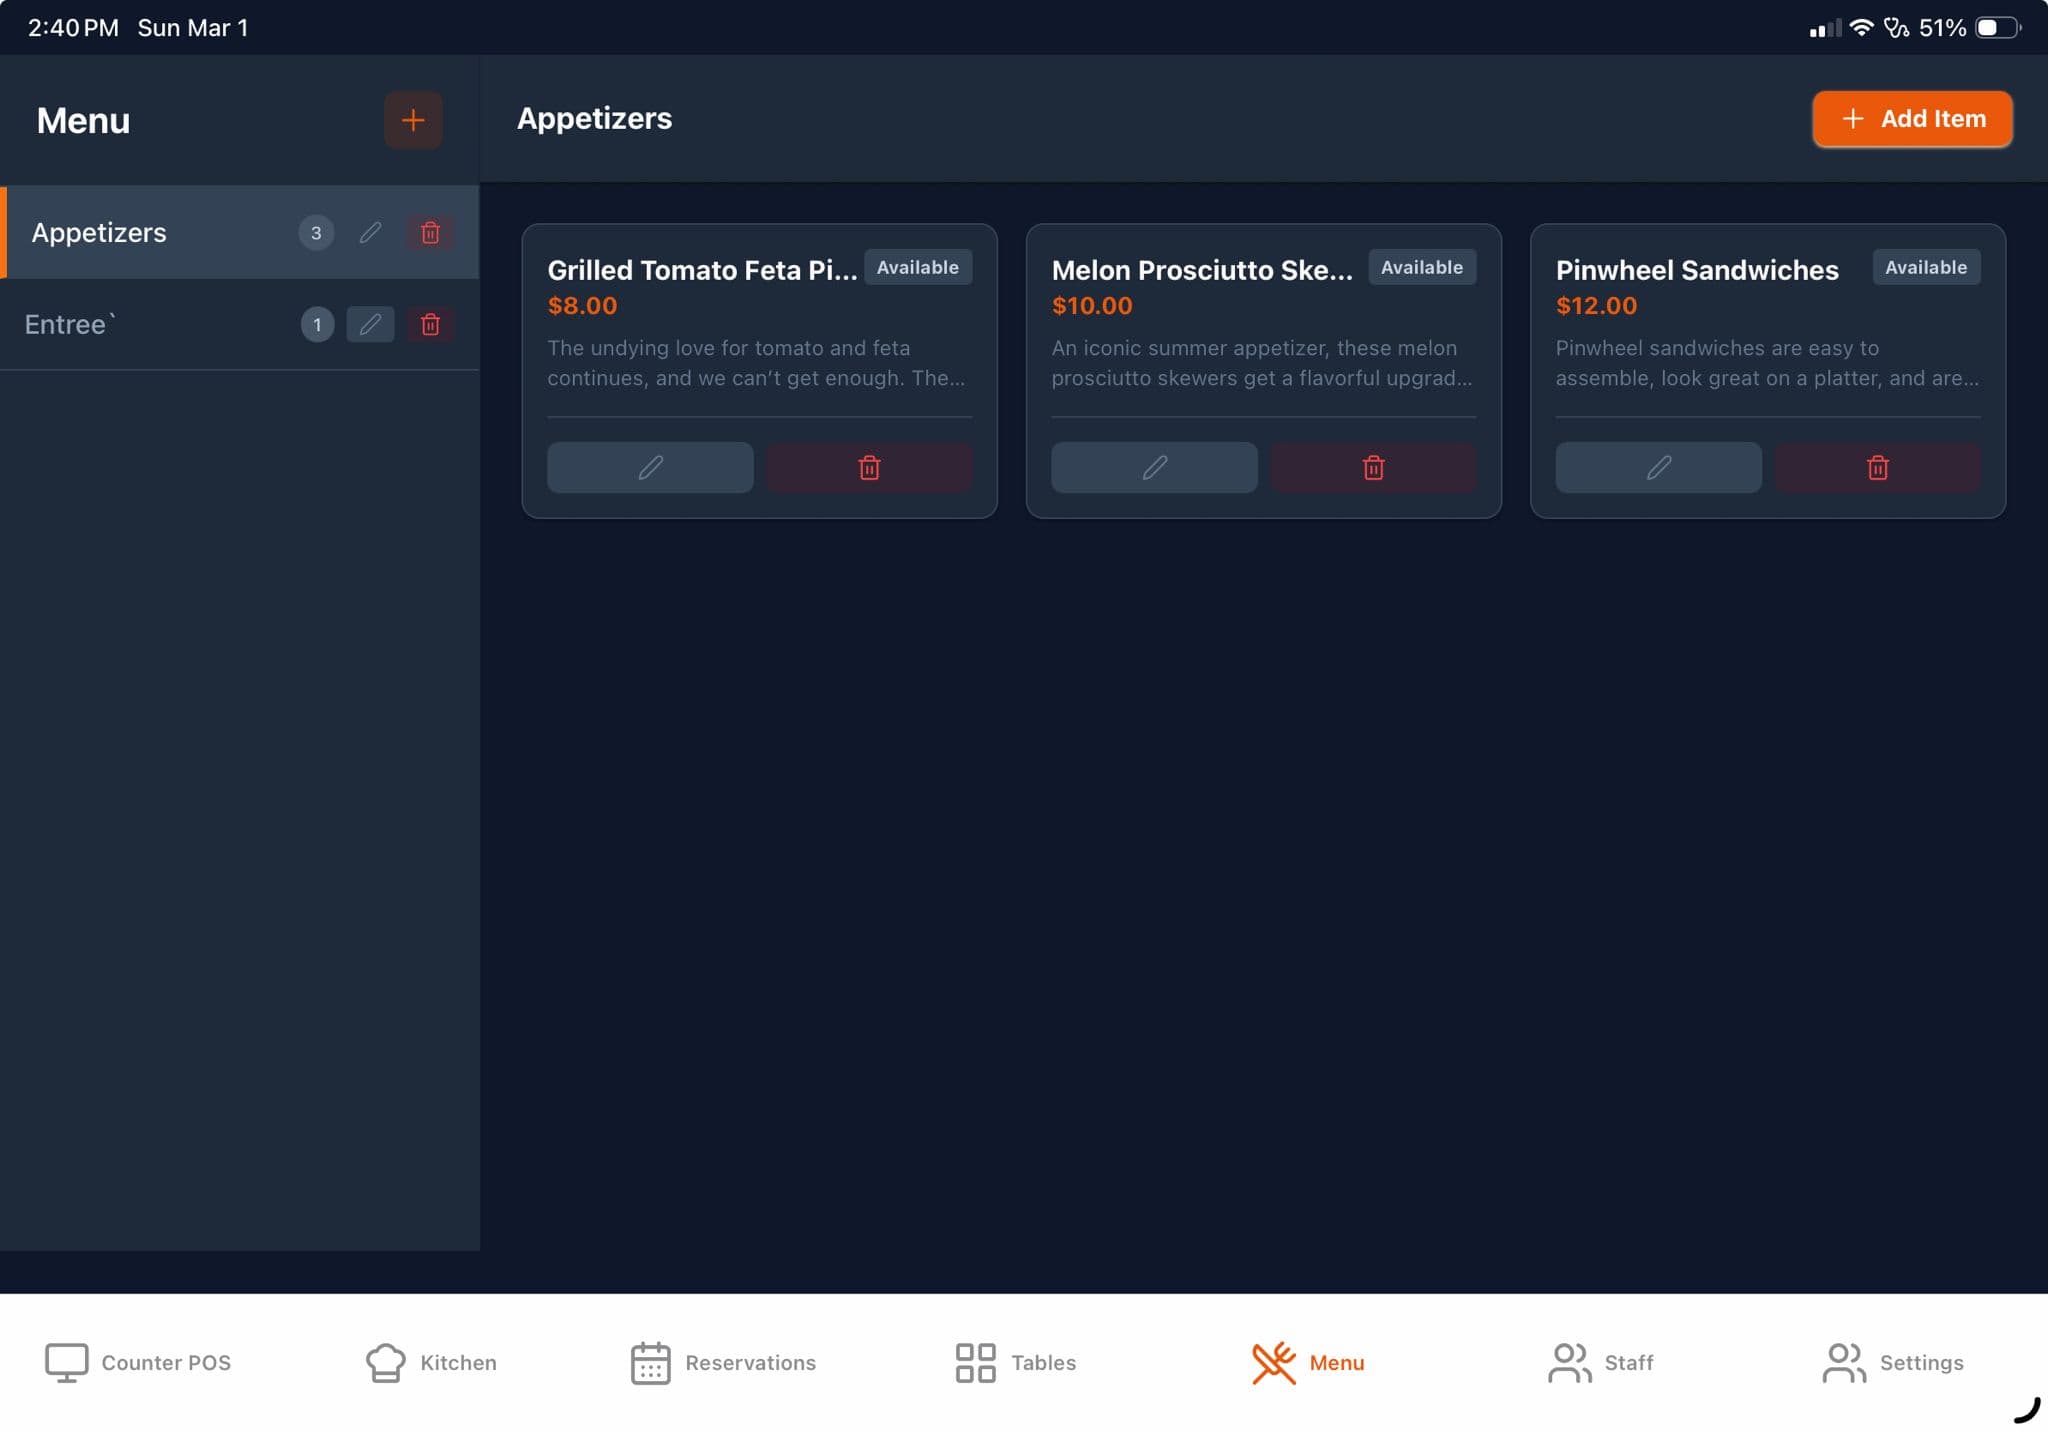Open Settings from the bottom navigation

[x=1841, y=1362]
